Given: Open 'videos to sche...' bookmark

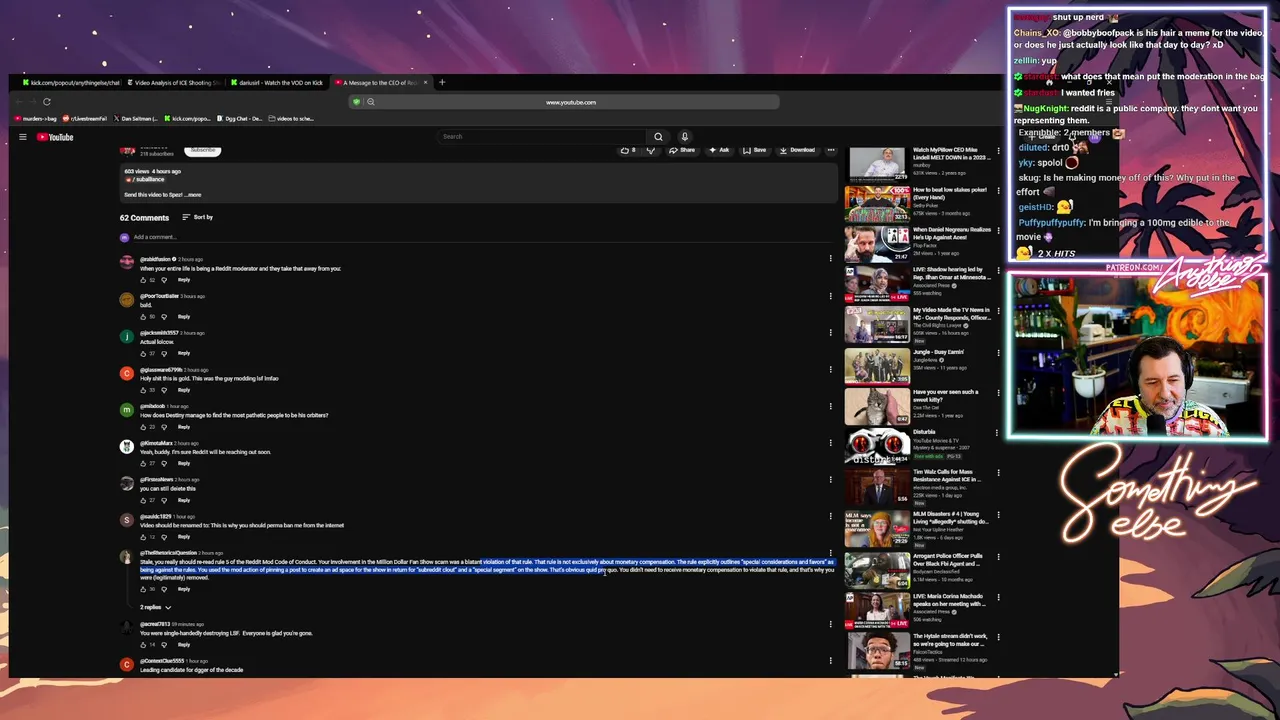Looking at the screenshot, I should (291, 119).
